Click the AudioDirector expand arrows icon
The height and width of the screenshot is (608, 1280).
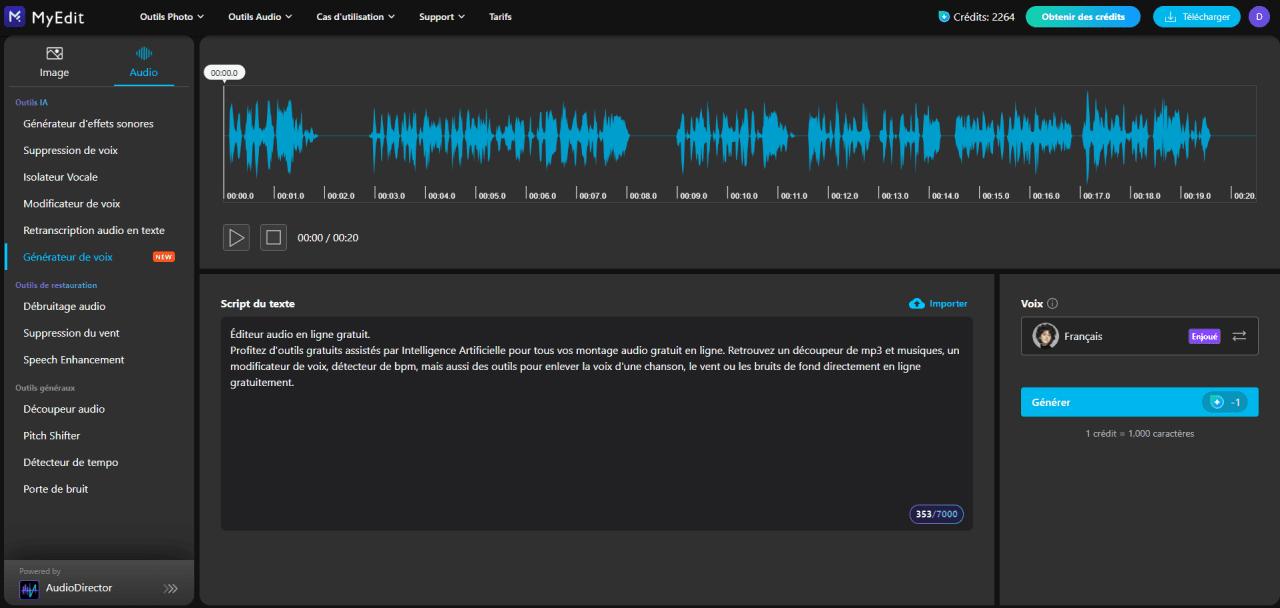click(170, 589)
